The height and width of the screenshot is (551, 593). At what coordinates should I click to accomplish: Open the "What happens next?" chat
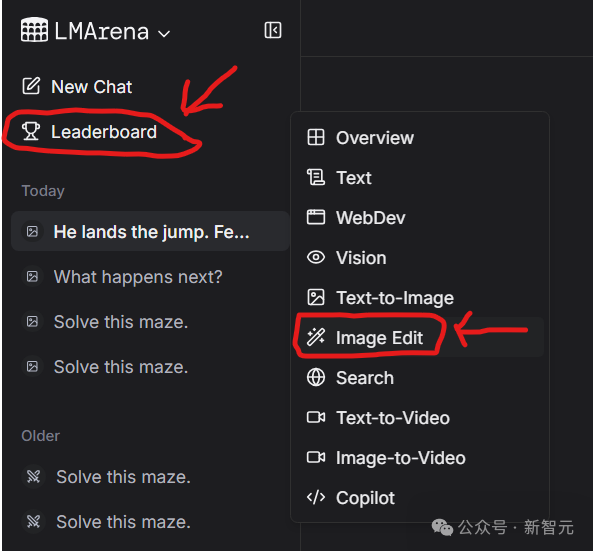151,276
